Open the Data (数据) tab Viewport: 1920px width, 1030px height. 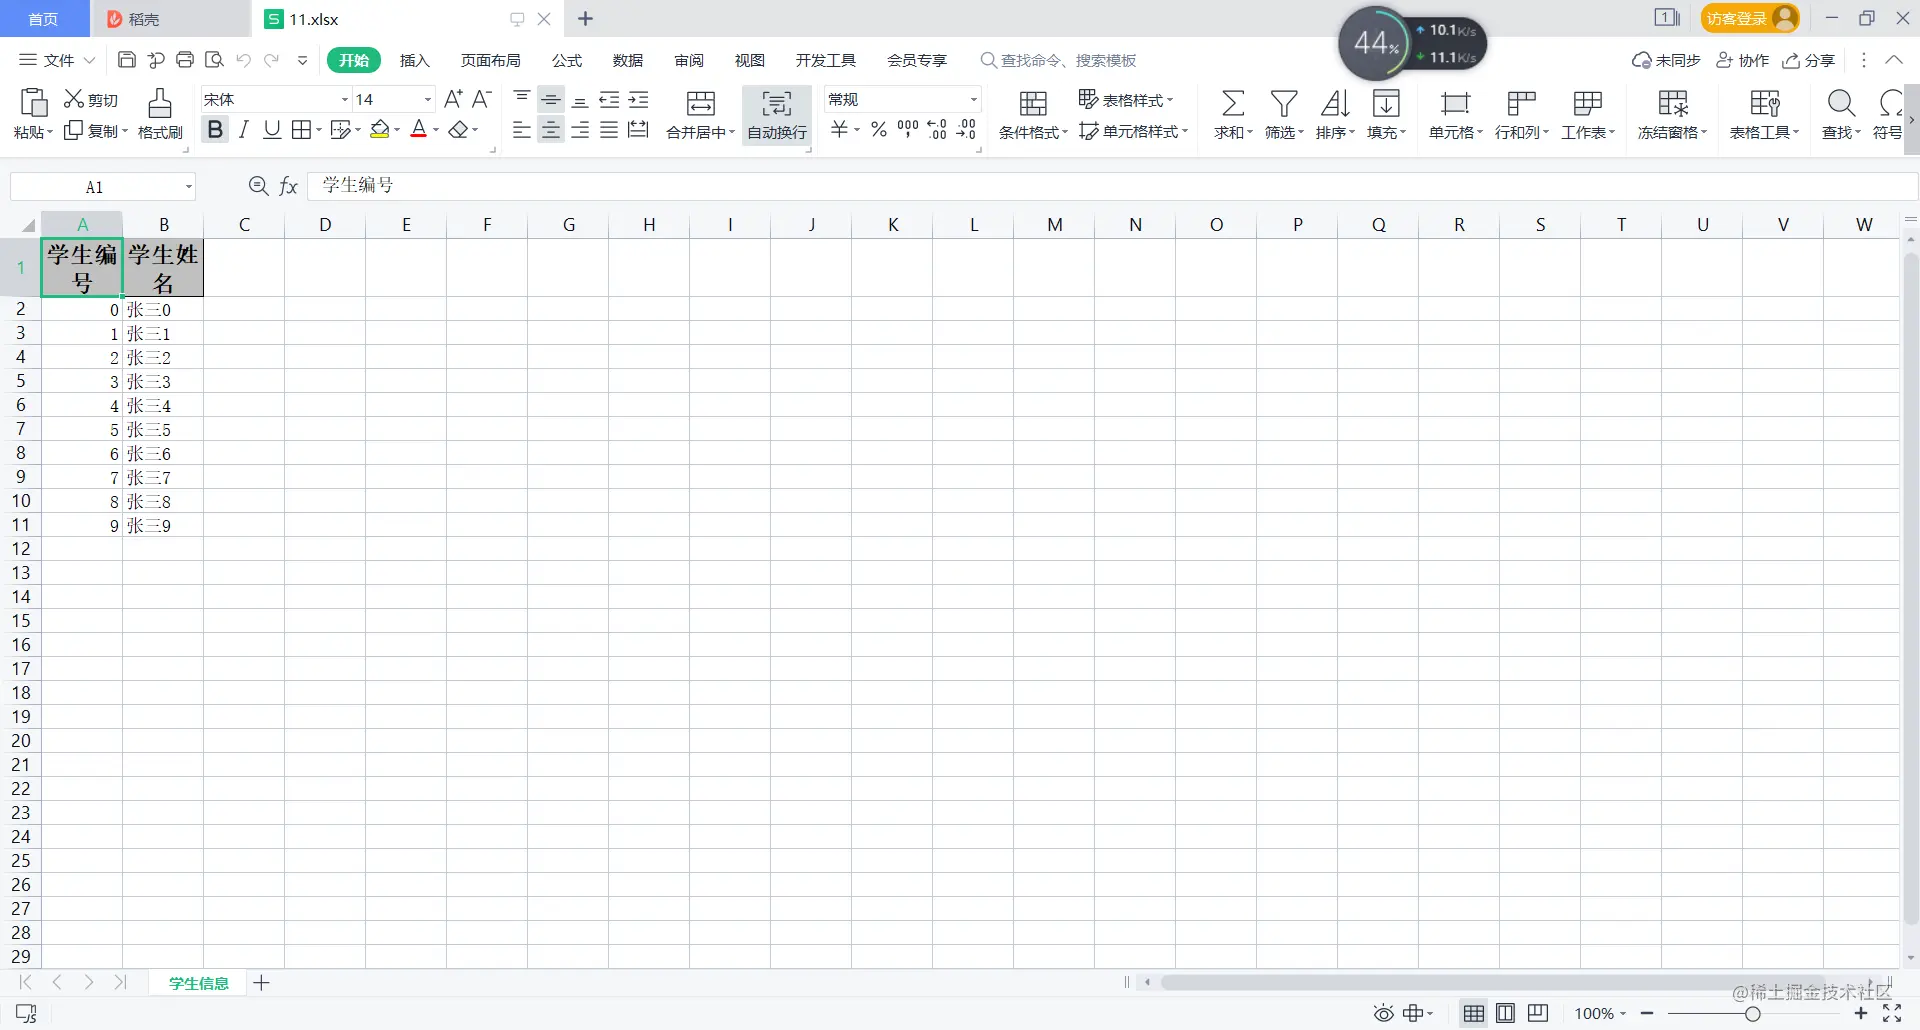[x=628, y=60]
